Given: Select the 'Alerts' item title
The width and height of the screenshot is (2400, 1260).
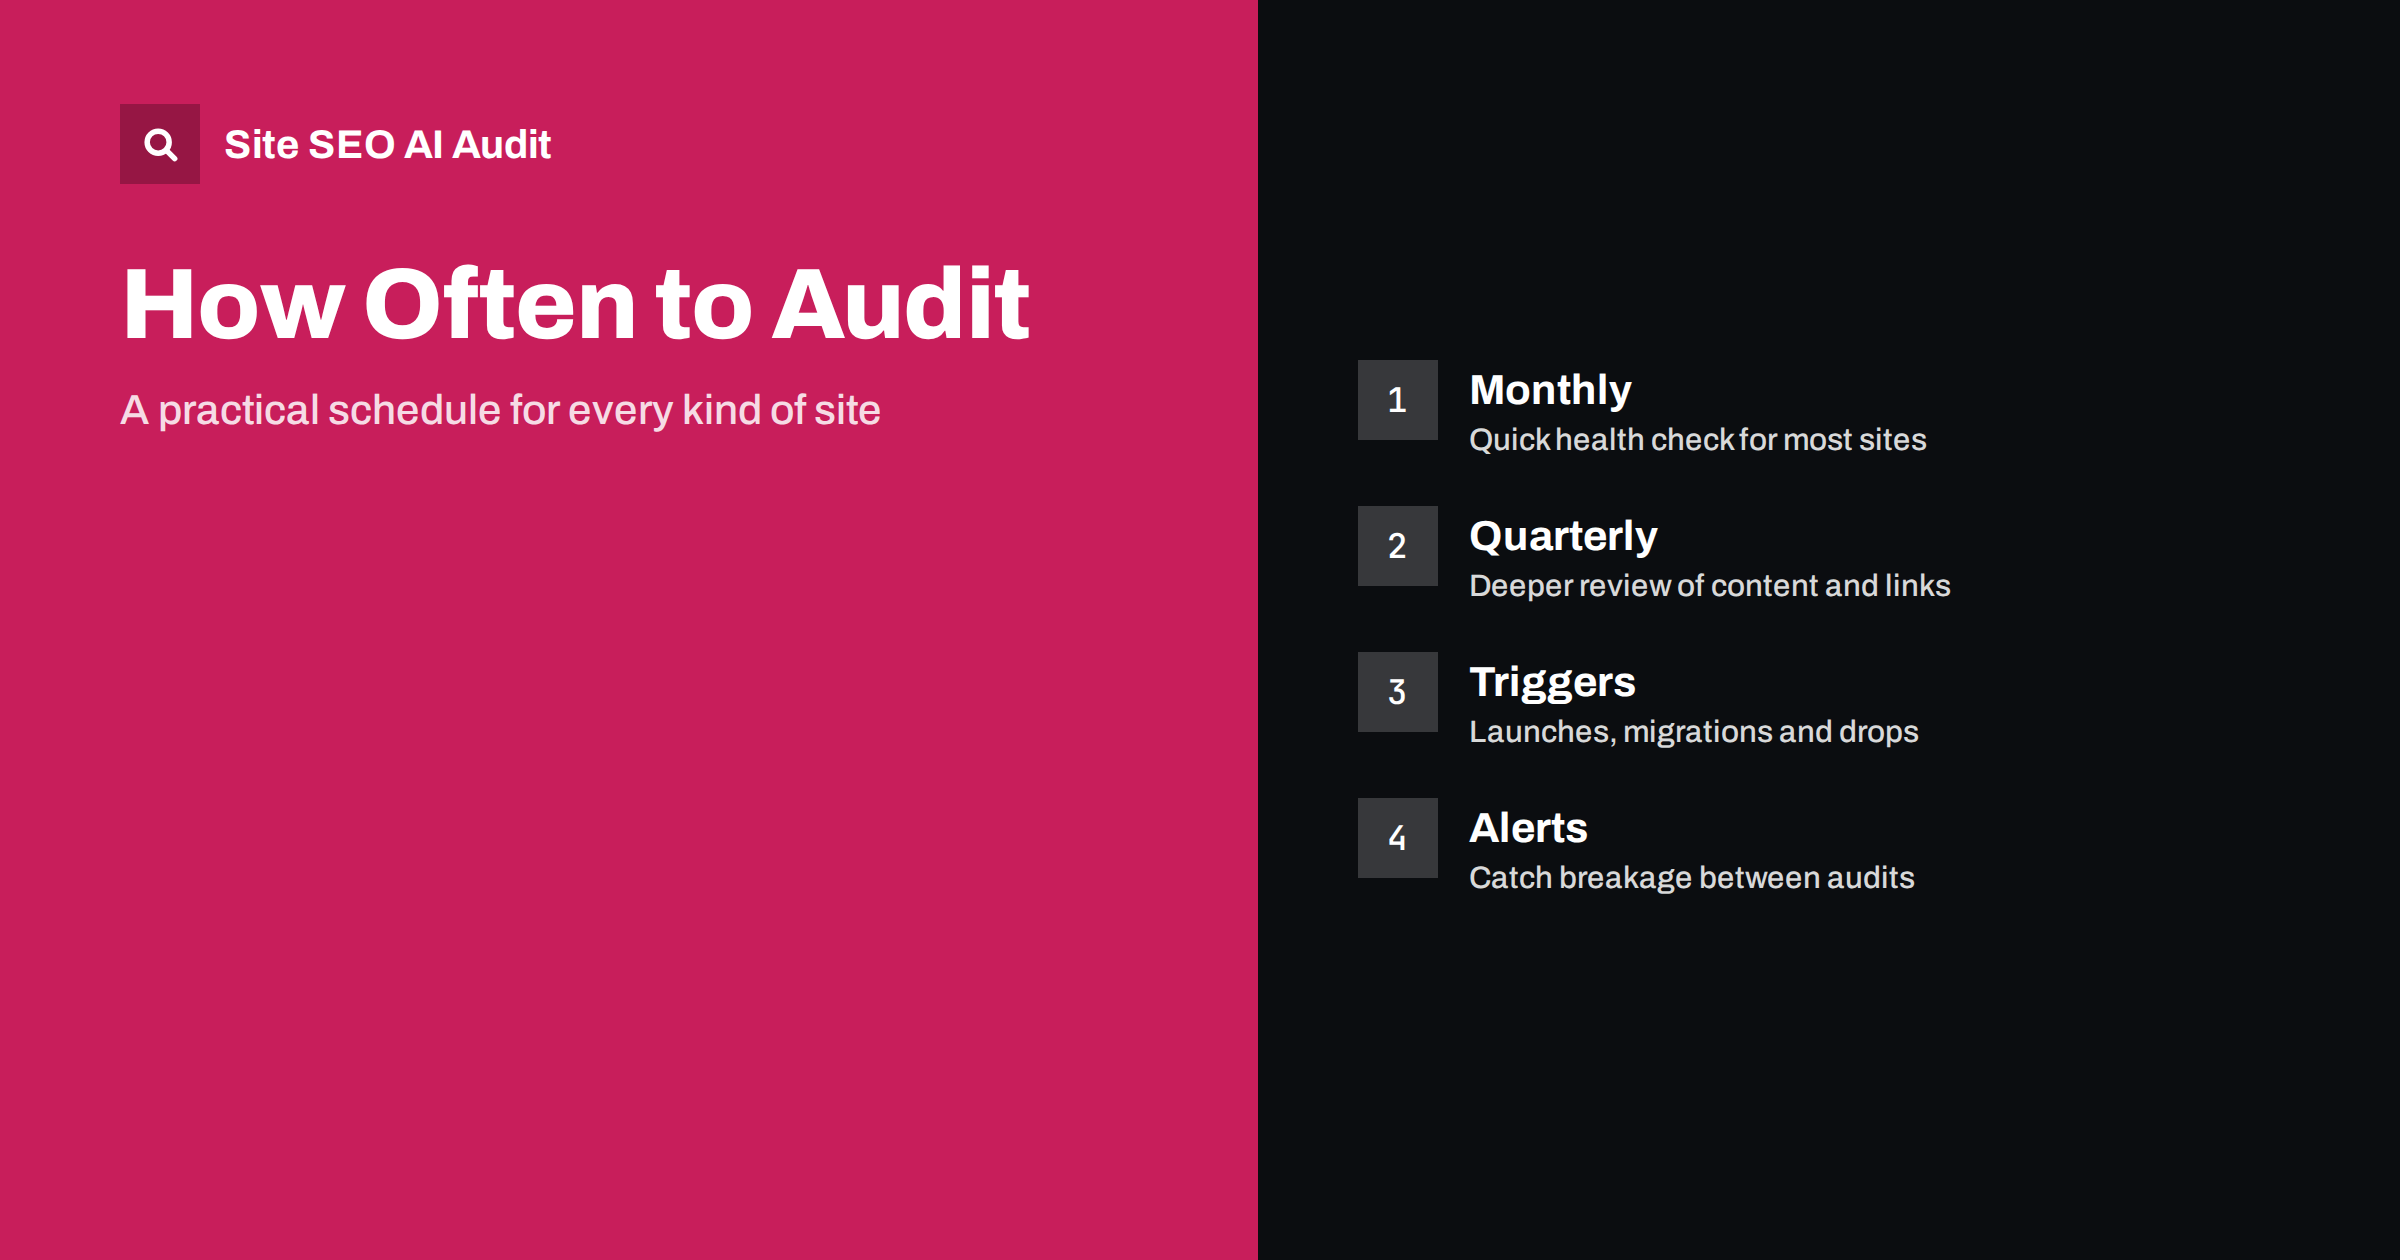Looking at the screenshot, I should 1528,827.
